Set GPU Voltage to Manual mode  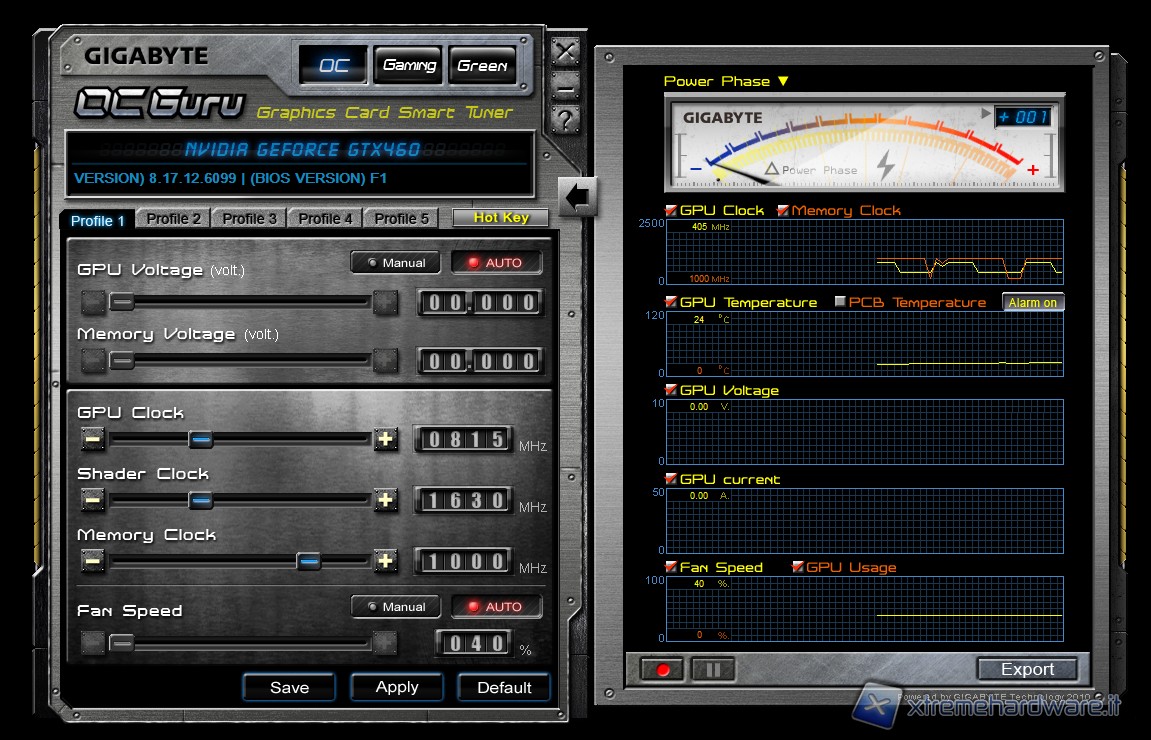[x=396, y=263]
